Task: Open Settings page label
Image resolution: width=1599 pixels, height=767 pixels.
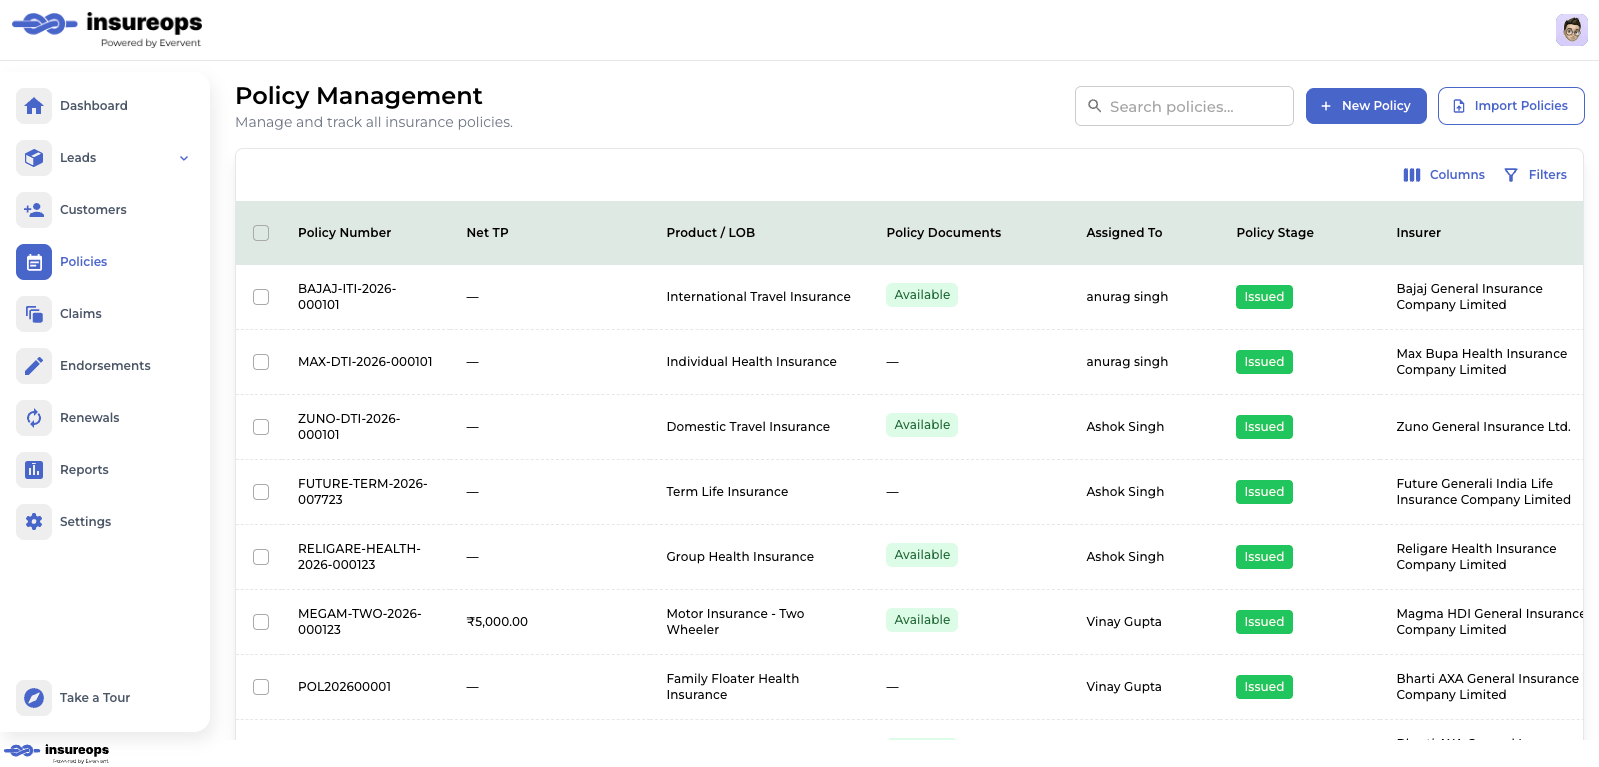Action: click(x=85, y=522)
